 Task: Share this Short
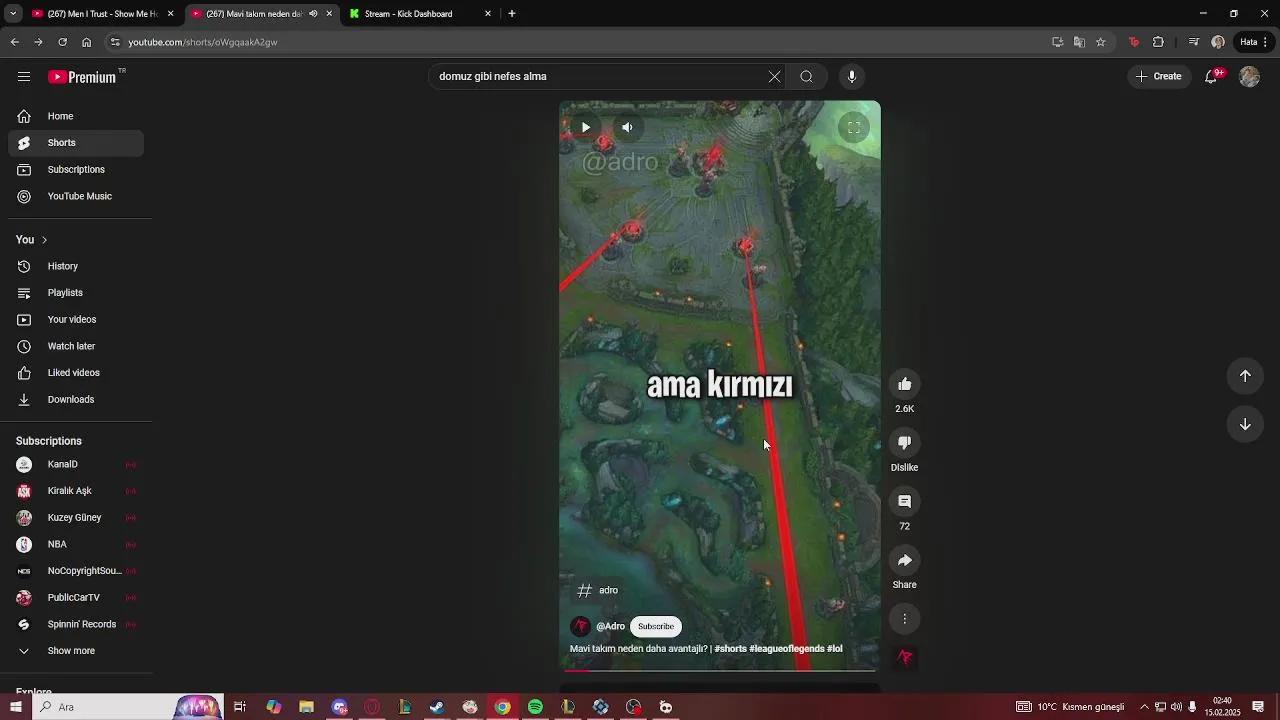(x=905, y=560)
